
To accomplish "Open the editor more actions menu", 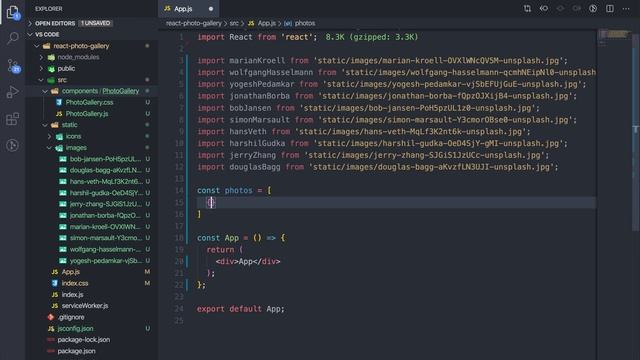I will coord(626,9).
